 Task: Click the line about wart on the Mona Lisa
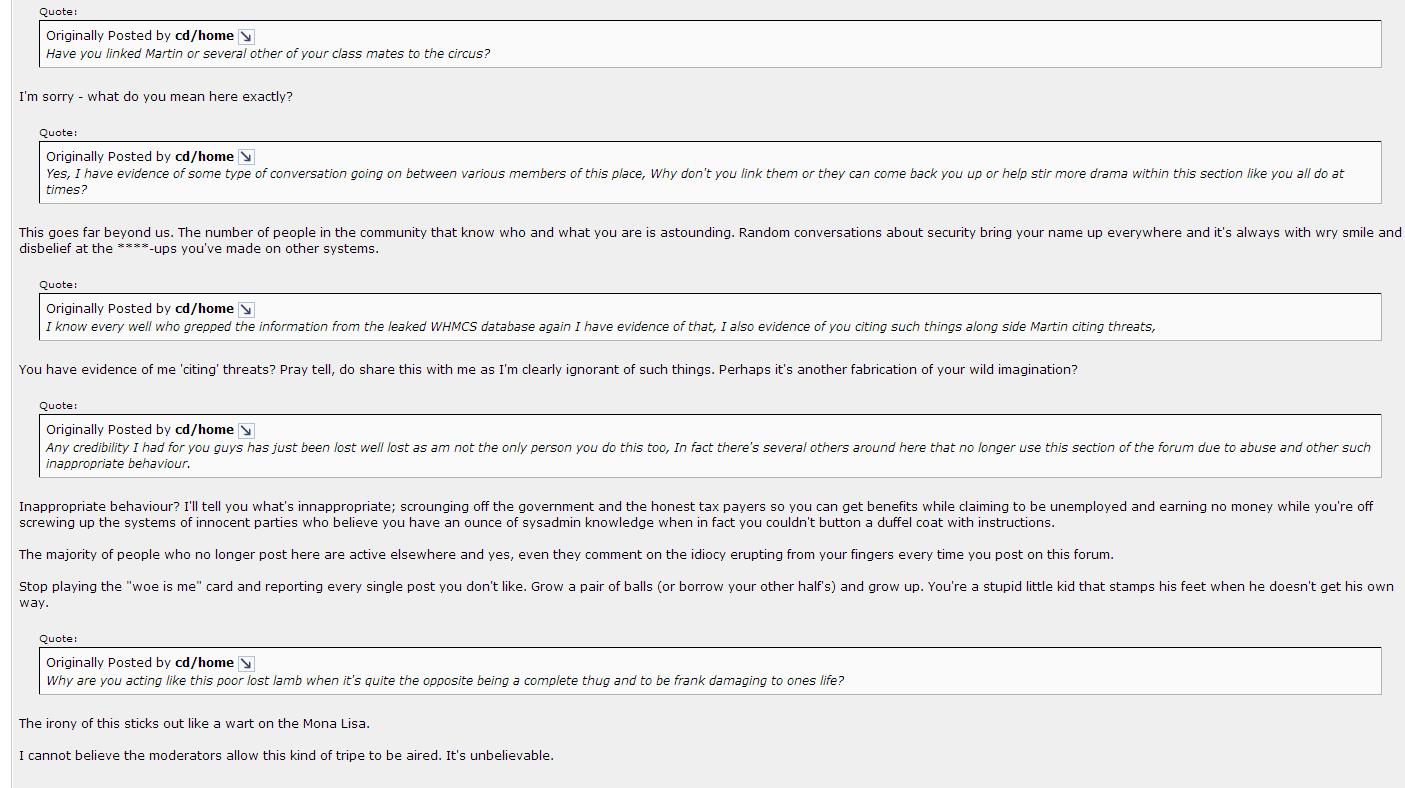tap(194, 724)
